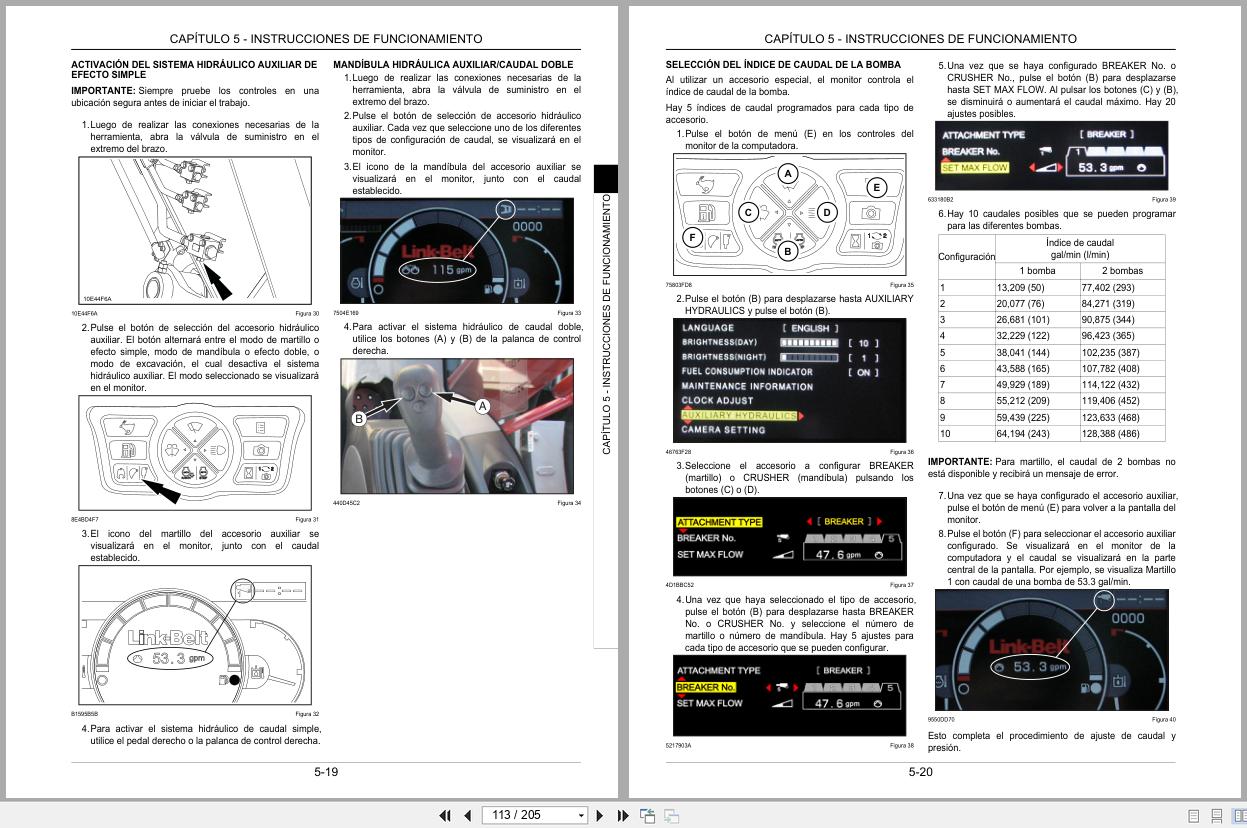
Task: Click table cell 13,209 (50)
Action: [x=1021, y=288]
